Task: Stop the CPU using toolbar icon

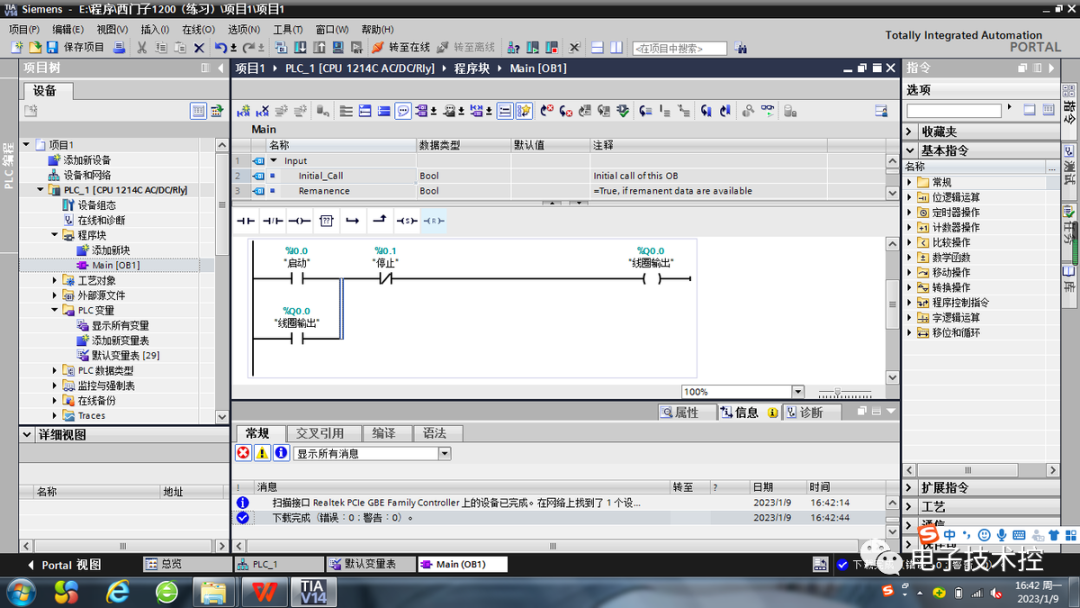Action: coord(552,48)
